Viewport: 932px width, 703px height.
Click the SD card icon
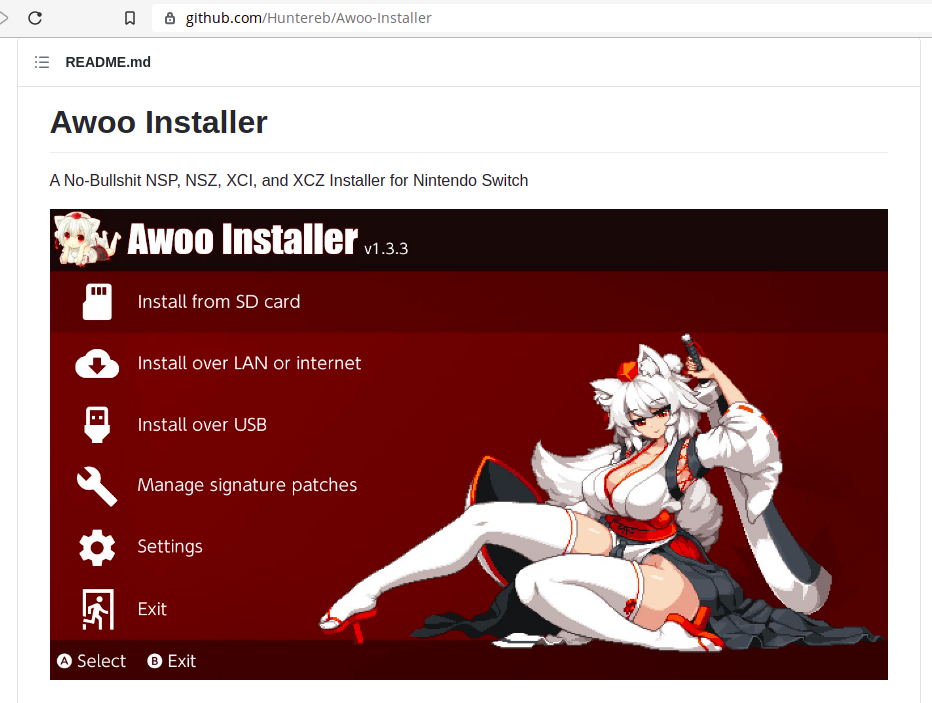tap(97, 301)
